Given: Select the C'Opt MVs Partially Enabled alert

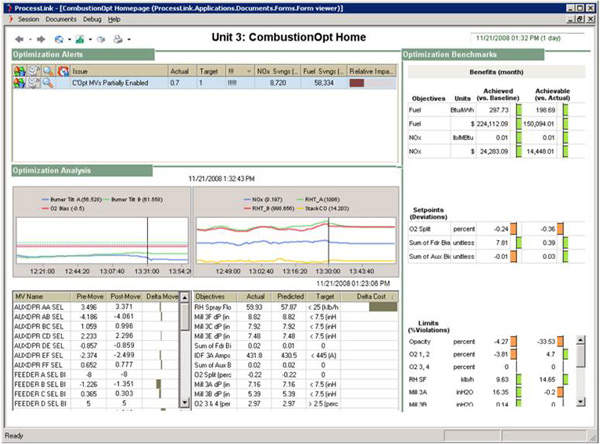Looking at the screenshot, I should point(204,83).
